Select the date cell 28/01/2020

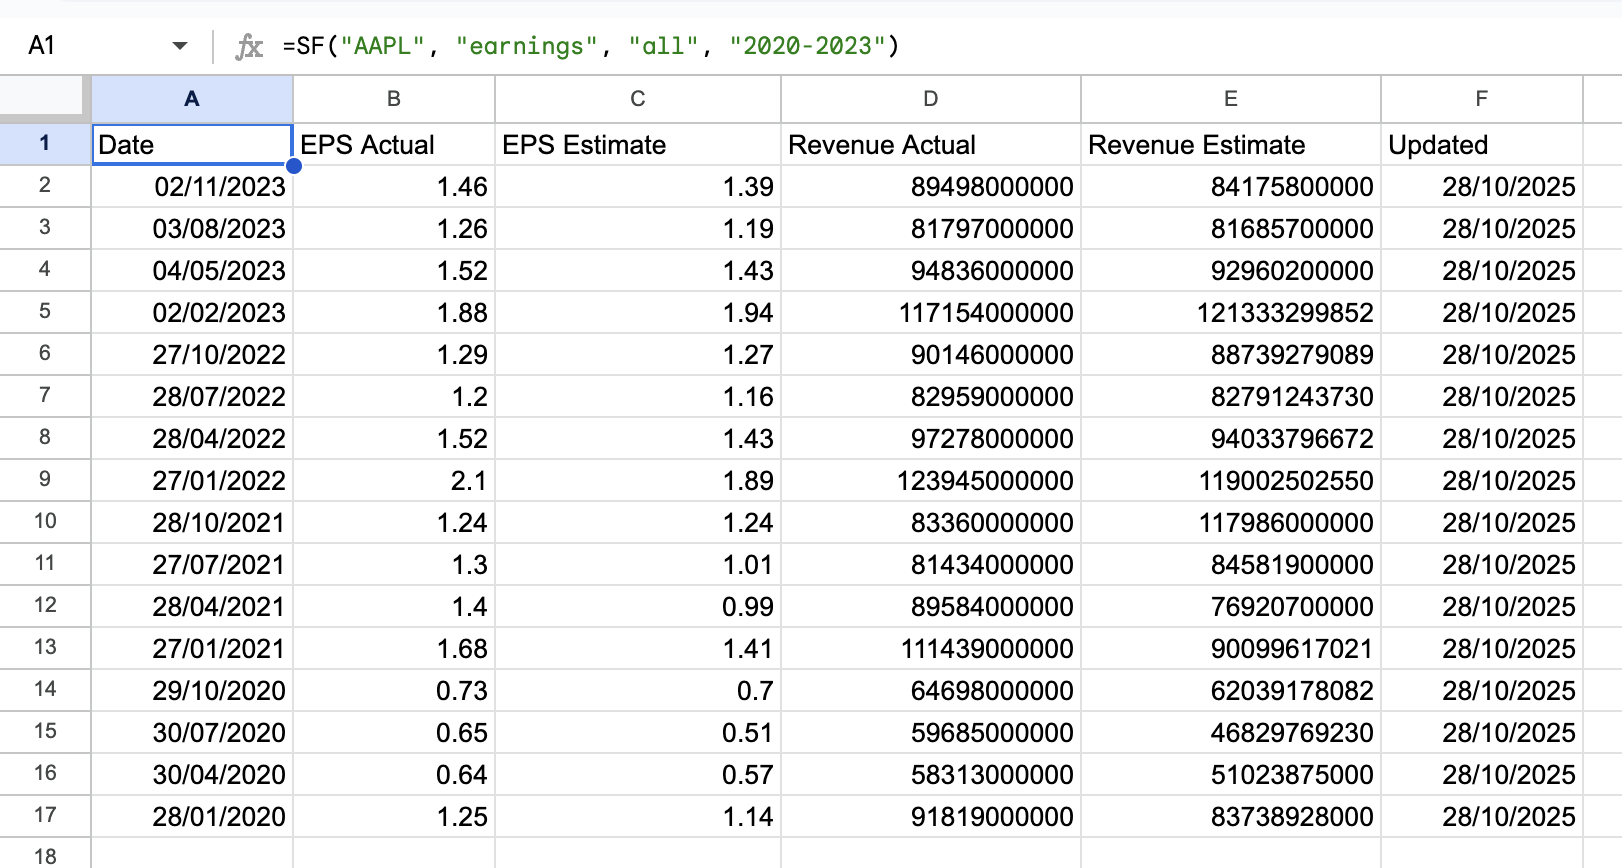point(192,816)
